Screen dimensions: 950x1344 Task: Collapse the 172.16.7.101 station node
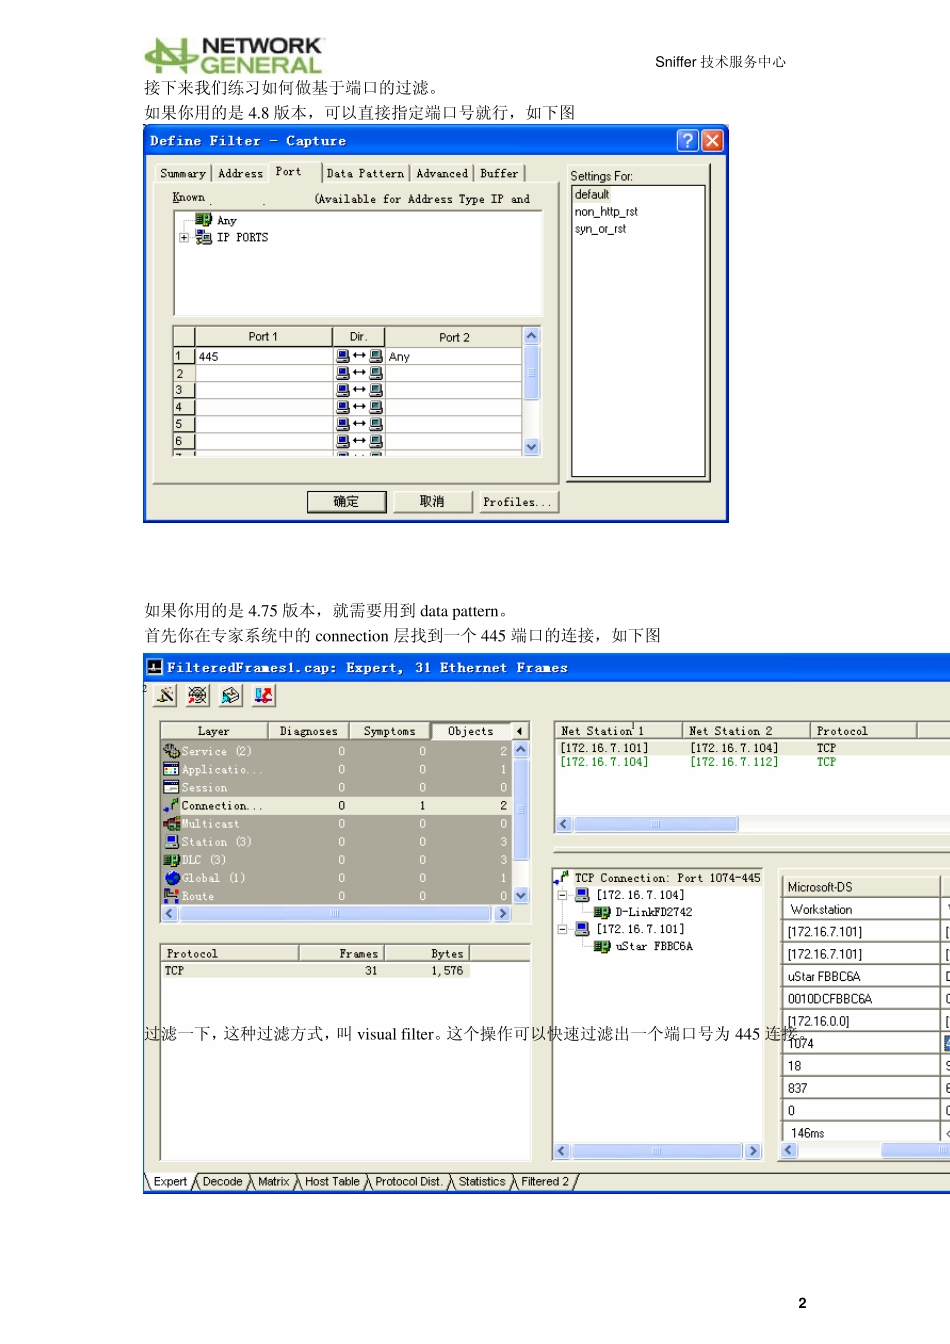(x=563, y=929)
